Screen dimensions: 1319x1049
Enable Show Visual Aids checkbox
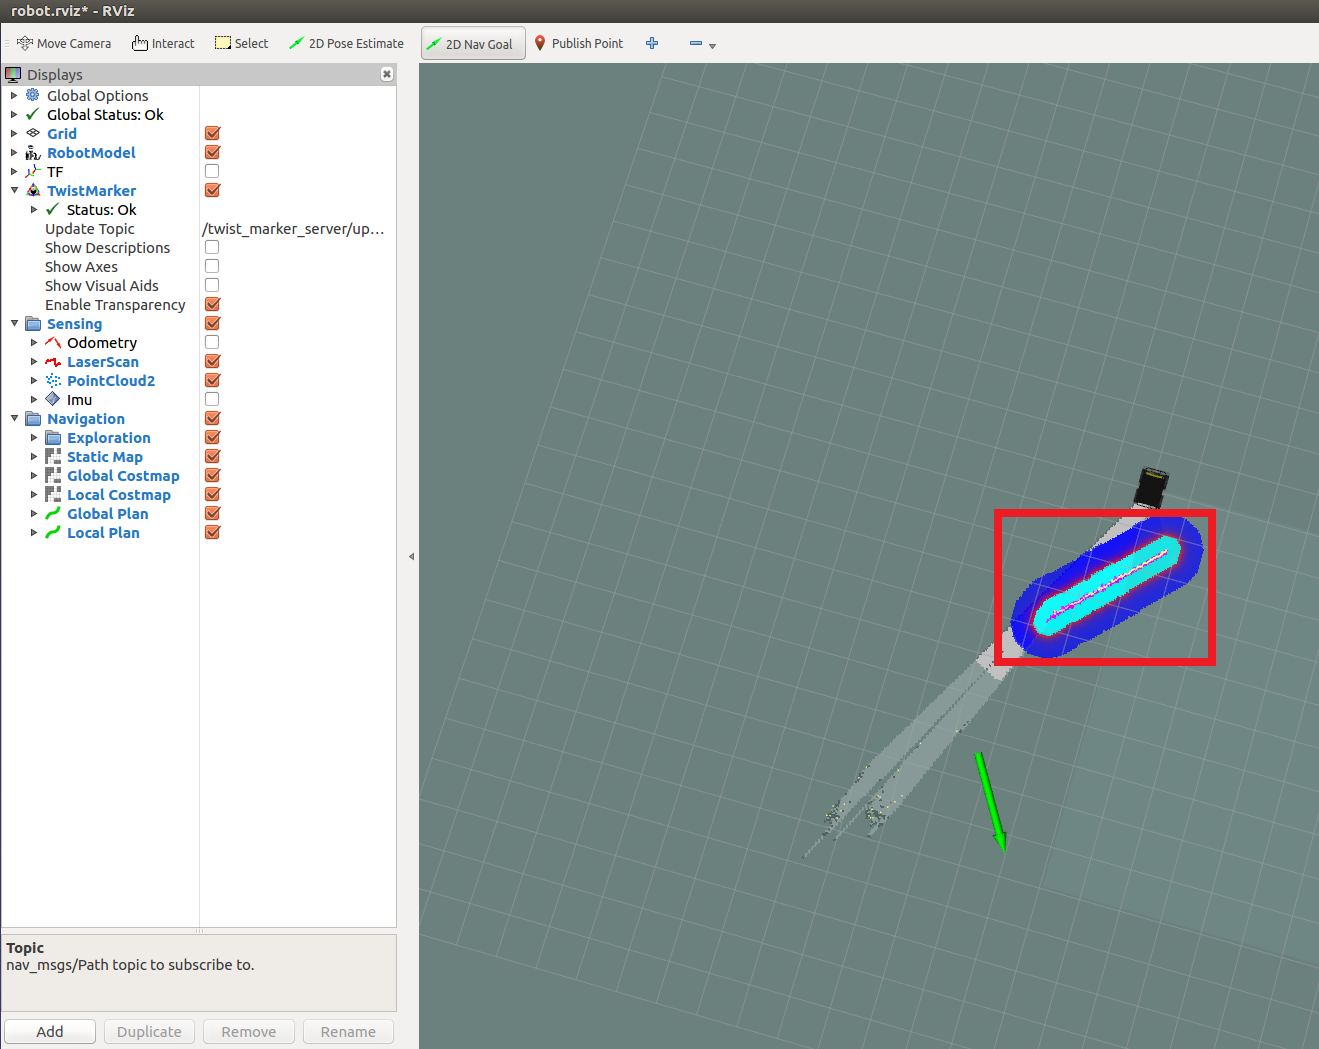212,285
